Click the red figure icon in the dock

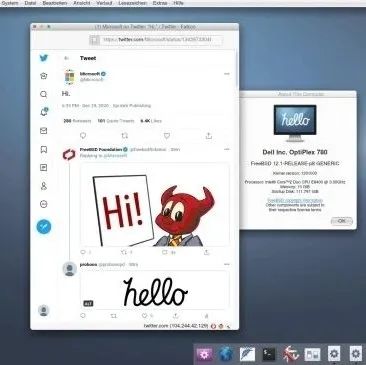[291, 354]
